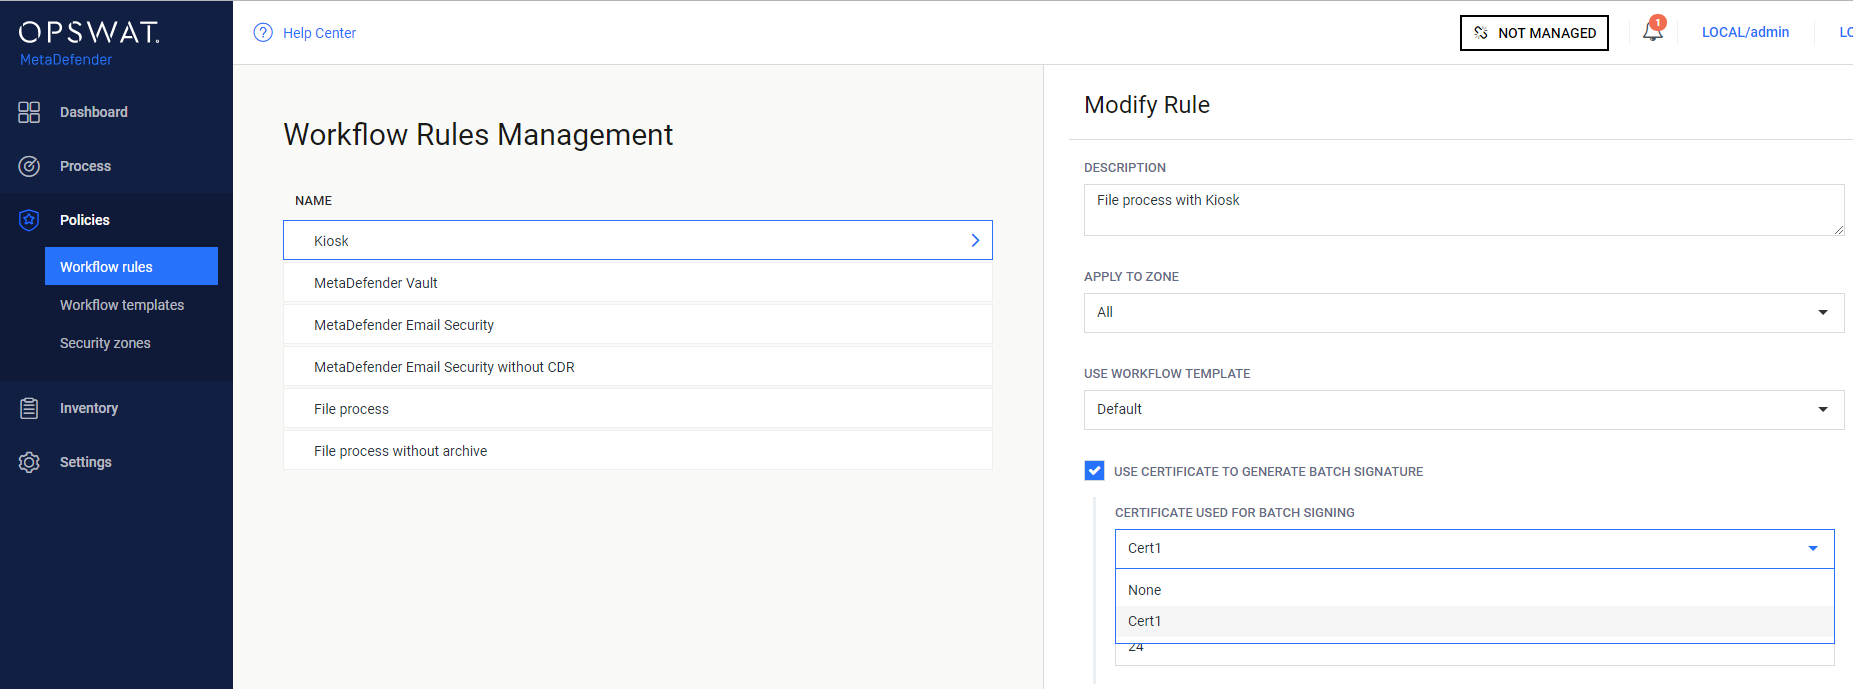Open Inventory in the sidebar
Viewport: 1853px width, 689px height.
89,408
